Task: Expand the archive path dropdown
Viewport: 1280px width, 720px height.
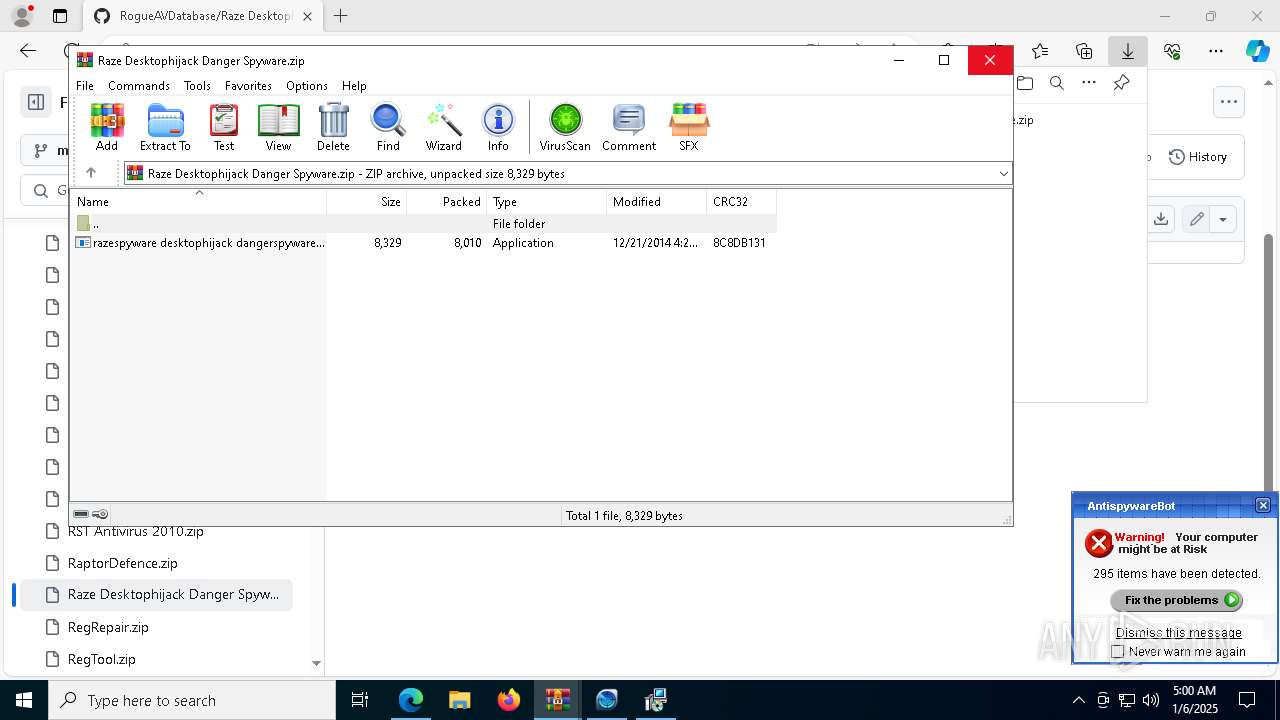Action: click(x=1003, y=174)
